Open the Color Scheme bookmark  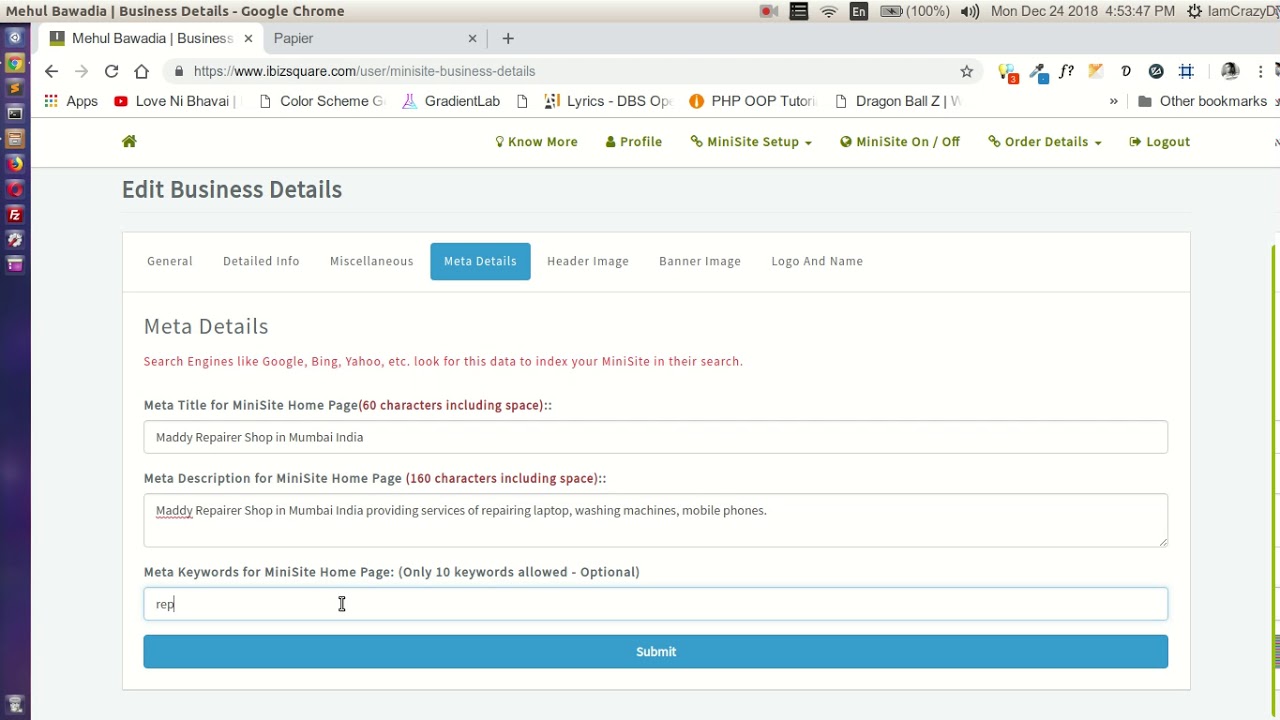pos(321,101)
